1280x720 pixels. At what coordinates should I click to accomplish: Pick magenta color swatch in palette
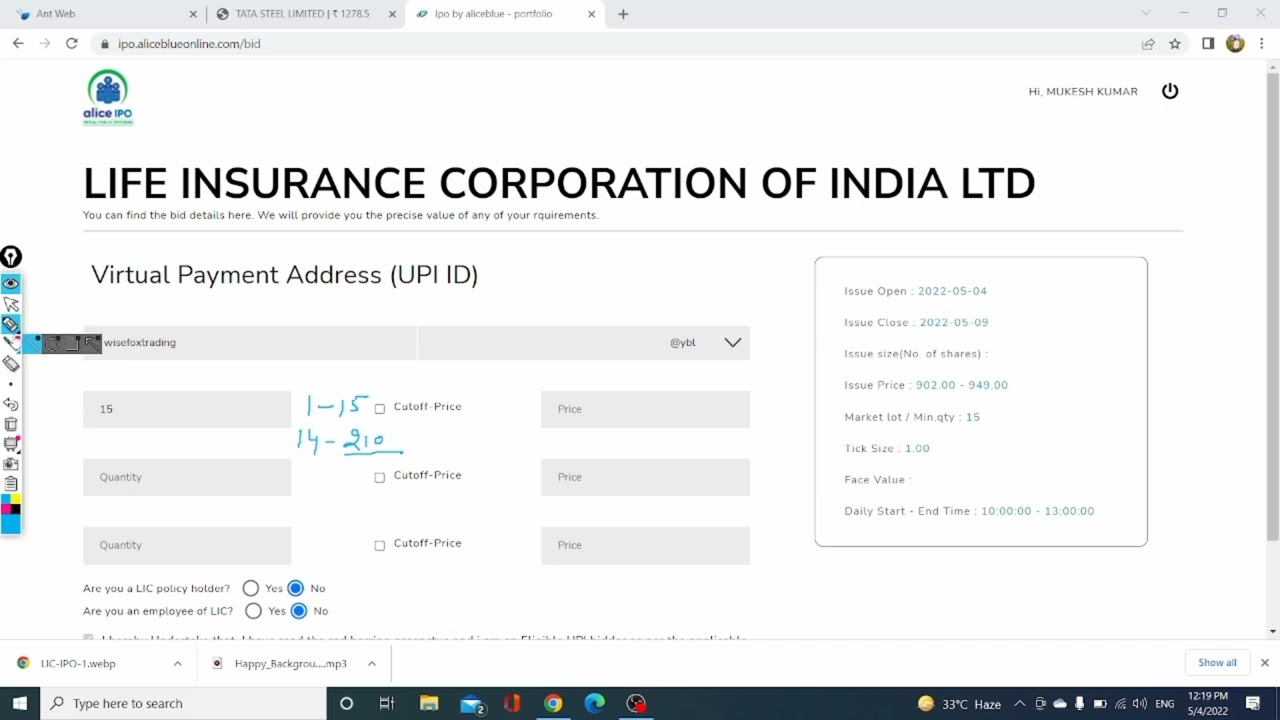pyautogui.click(x=6, y=509)
